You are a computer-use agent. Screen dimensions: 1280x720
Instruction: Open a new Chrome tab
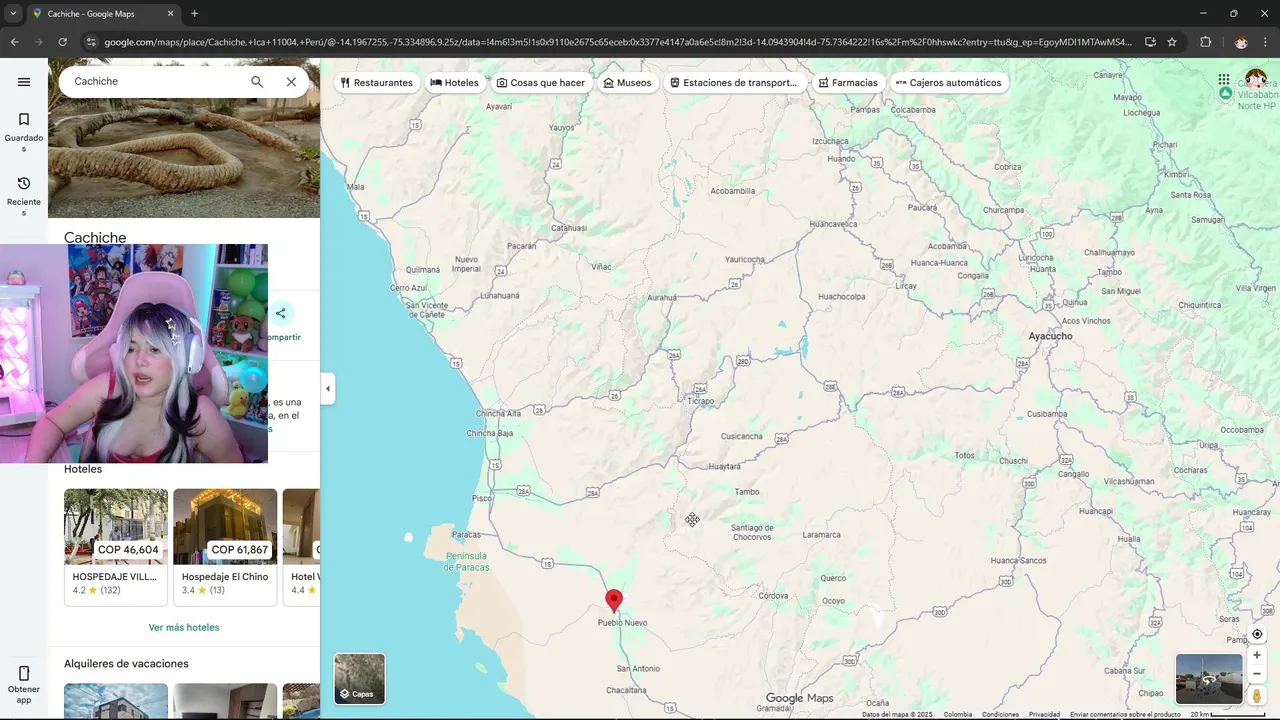(x=194, y=14)
